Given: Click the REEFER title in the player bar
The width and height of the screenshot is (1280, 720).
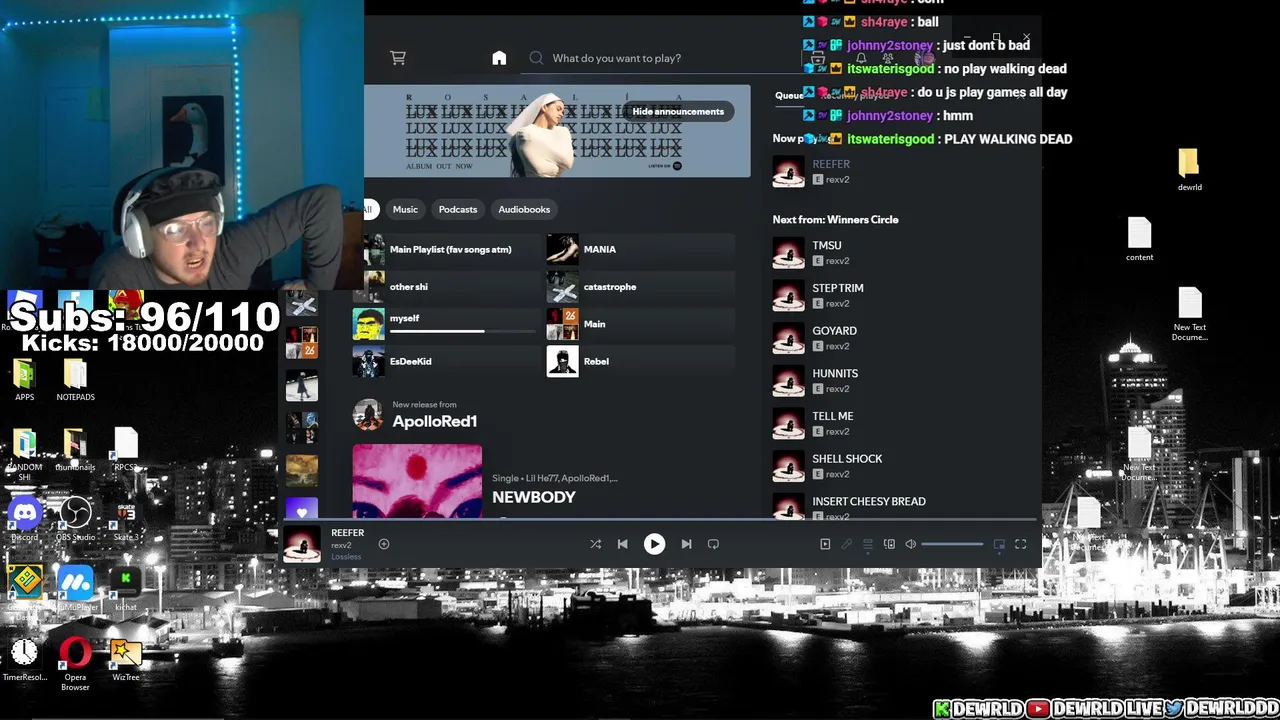Looking at the screenshot, I should [x=348, y=533].
